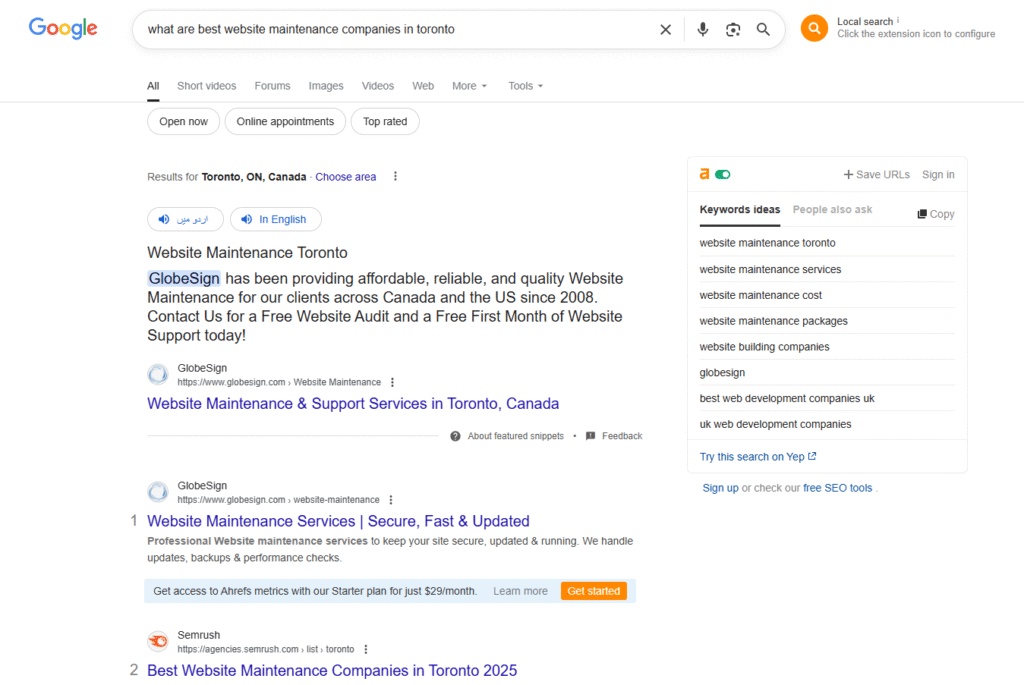Click the orange Get started button

coord(593,591)
